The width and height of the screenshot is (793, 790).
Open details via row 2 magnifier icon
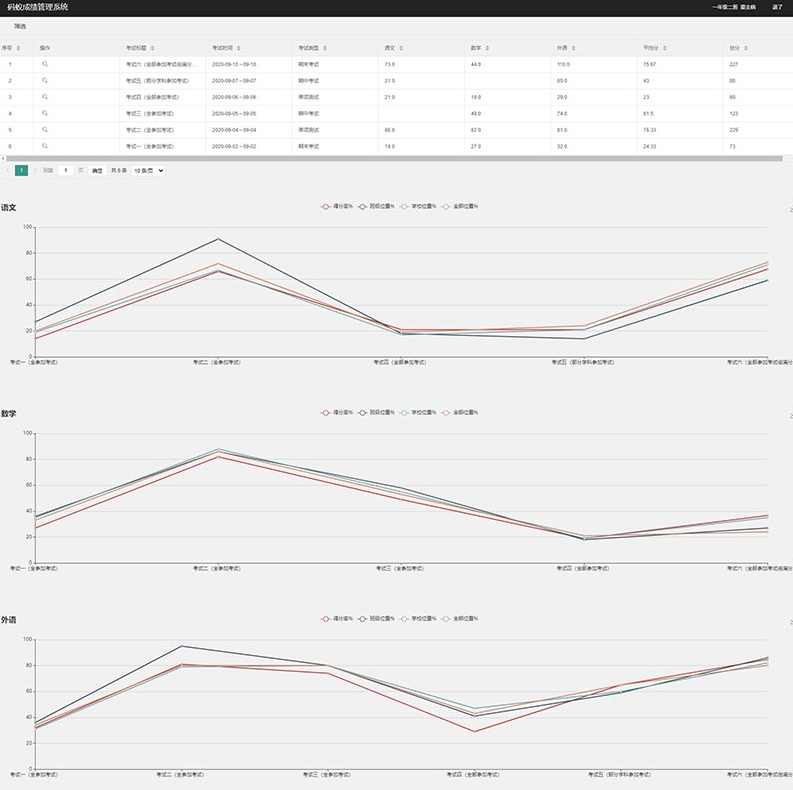coord(45,80)
